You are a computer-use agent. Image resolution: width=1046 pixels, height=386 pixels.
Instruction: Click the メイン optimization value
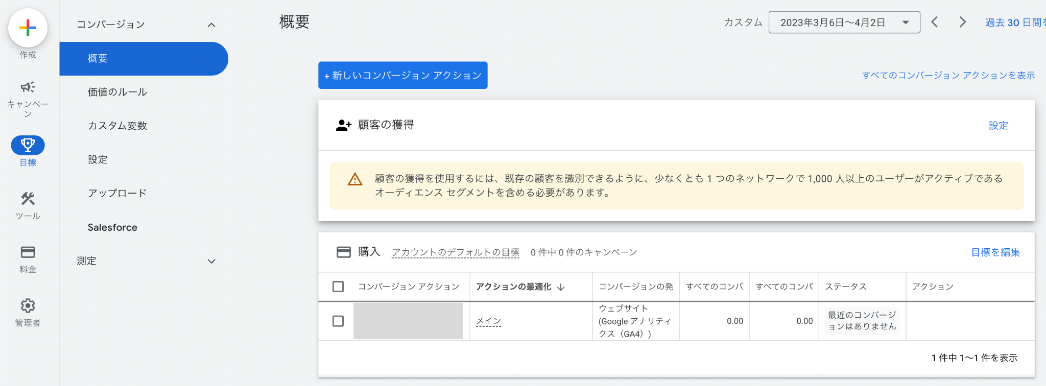[x=488, y=321]
